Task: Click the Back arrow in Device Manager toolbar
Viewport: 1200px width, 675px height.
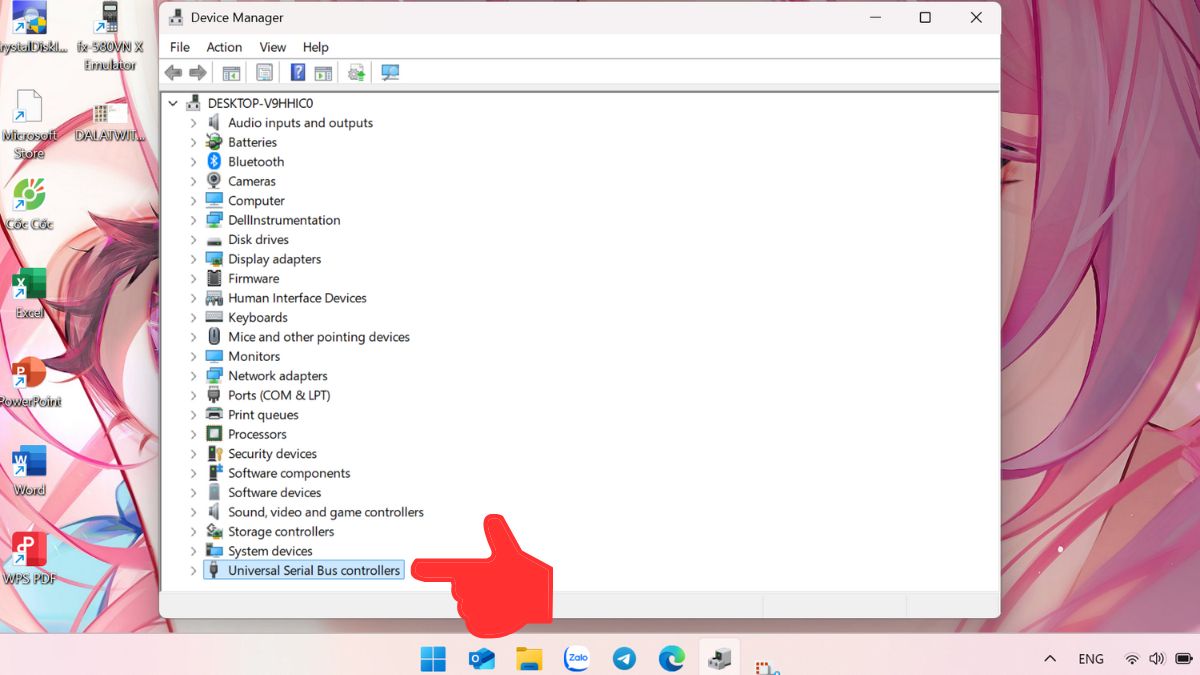Action: [x=173, y=73]
